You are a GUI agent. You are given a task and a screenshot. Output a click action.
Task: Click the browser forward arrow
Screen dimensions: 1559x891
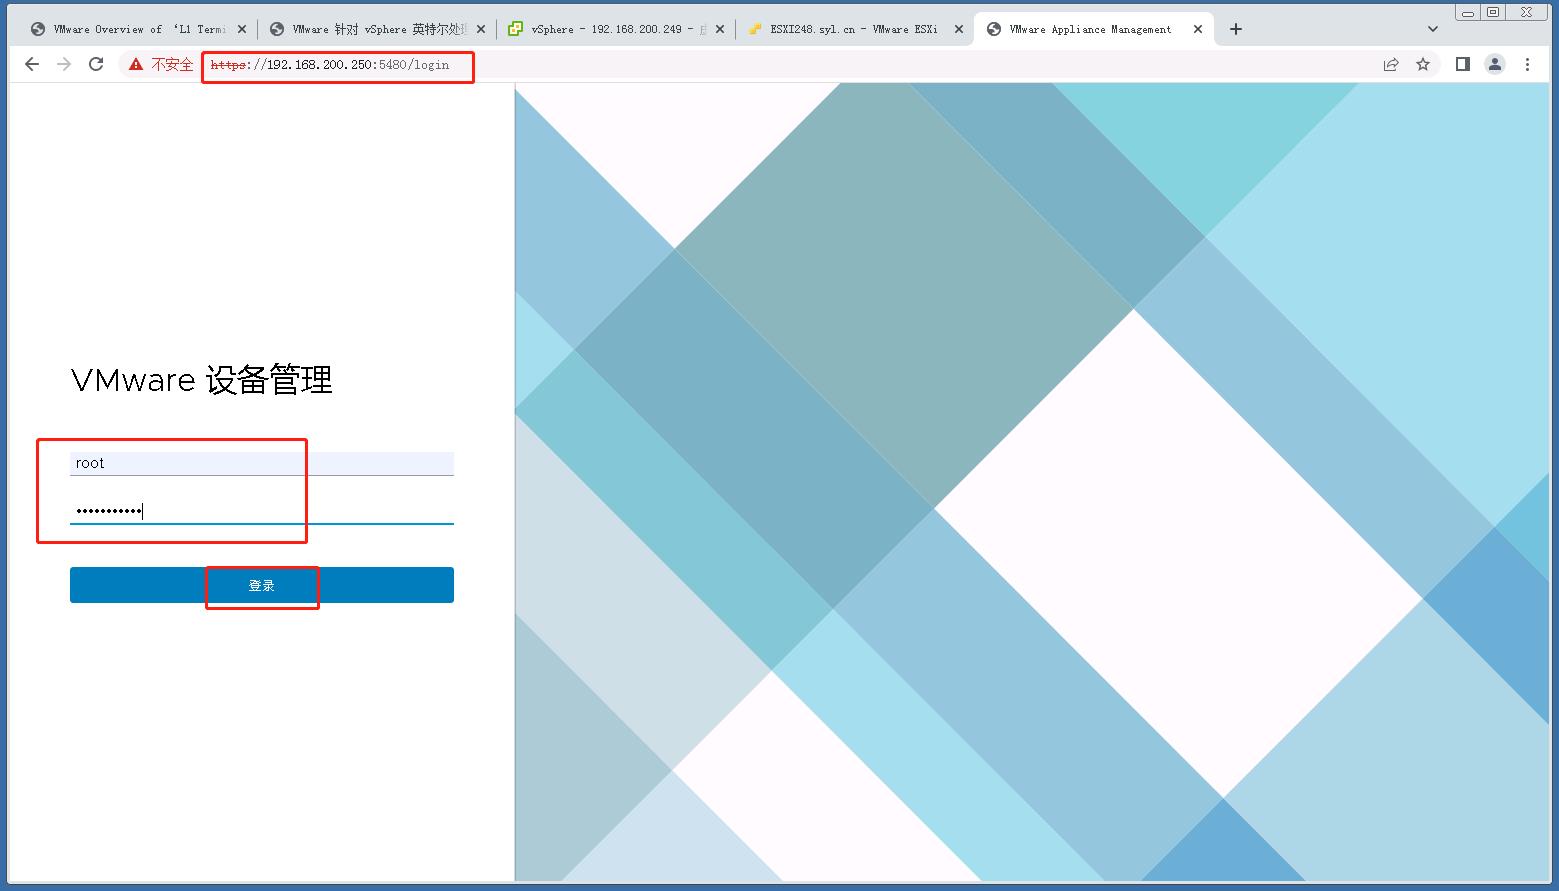coord(64,64)
